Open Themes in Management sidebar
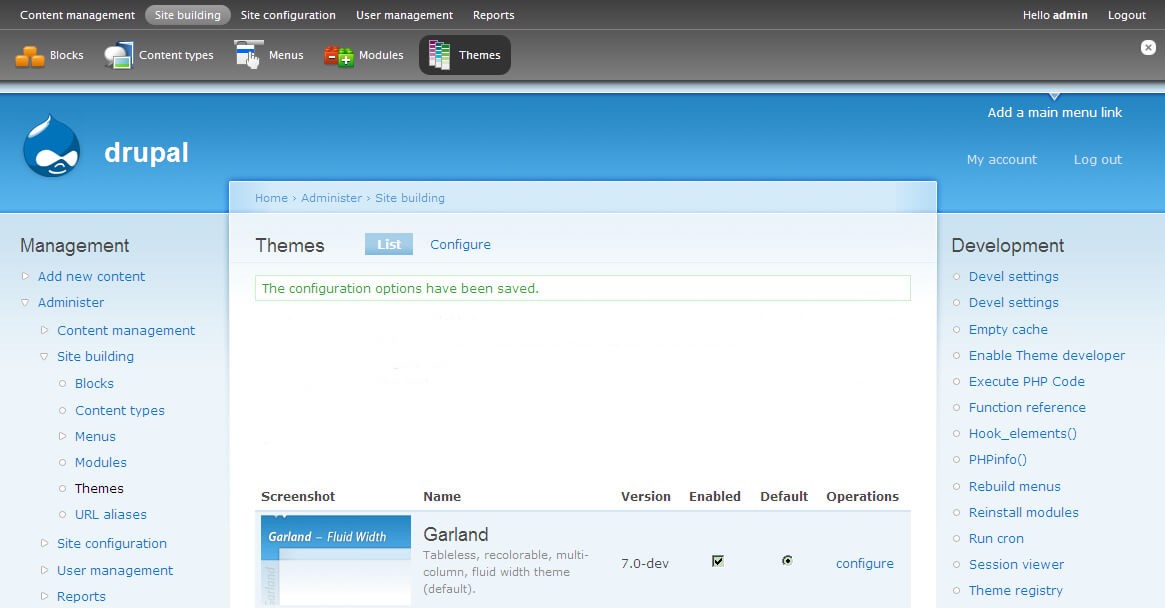This screenshot has height=608, width=1165. pos(99,488)
